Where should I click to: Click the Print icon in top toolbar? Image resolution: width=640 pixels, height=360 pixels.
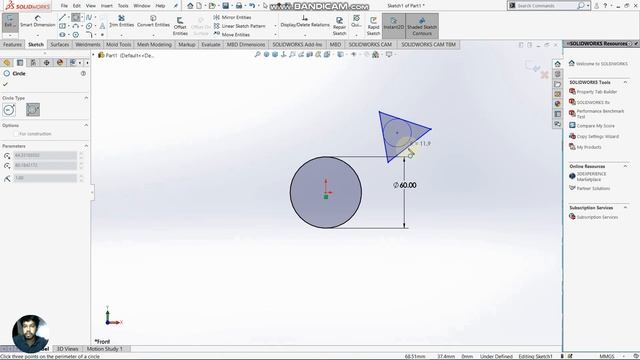(239, 6)
